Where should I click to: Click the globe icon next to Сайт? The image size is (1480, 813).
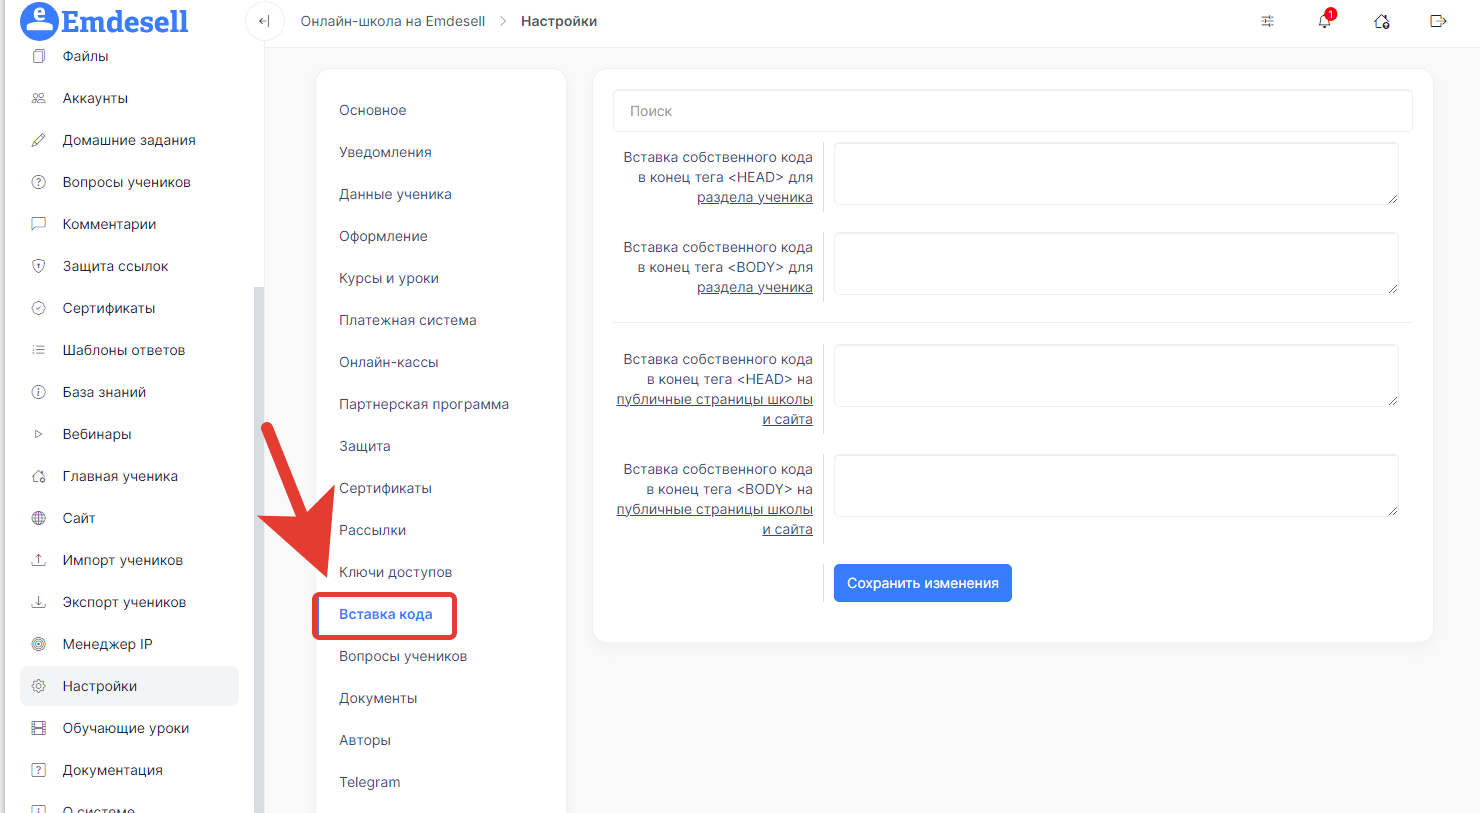click(39, 518)
